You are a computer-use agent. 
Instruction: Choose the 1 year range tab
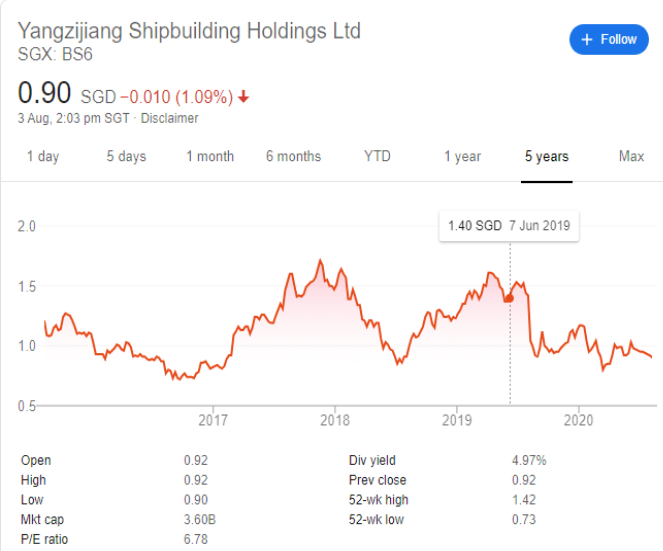[x=462, y=156]
